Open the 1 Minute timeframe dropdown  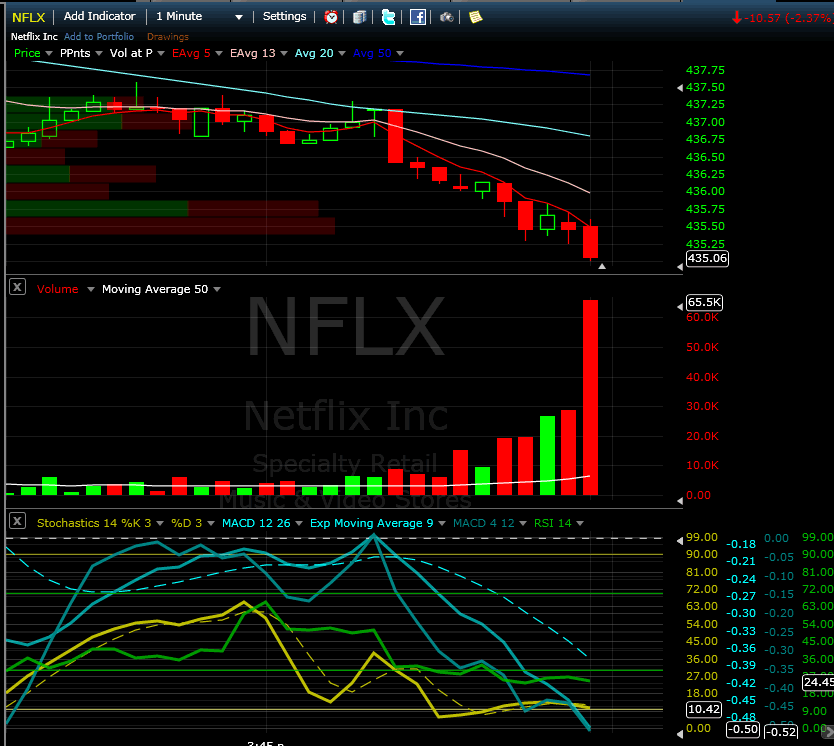197,16
